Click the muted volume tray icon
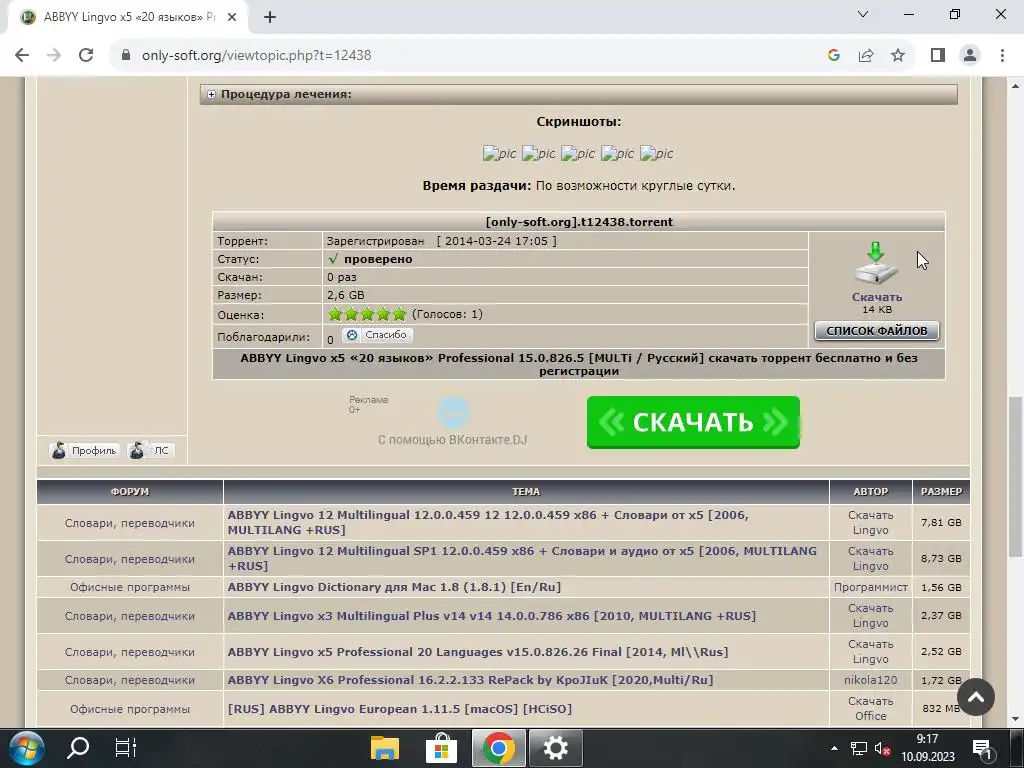 (x=882, y=749)
